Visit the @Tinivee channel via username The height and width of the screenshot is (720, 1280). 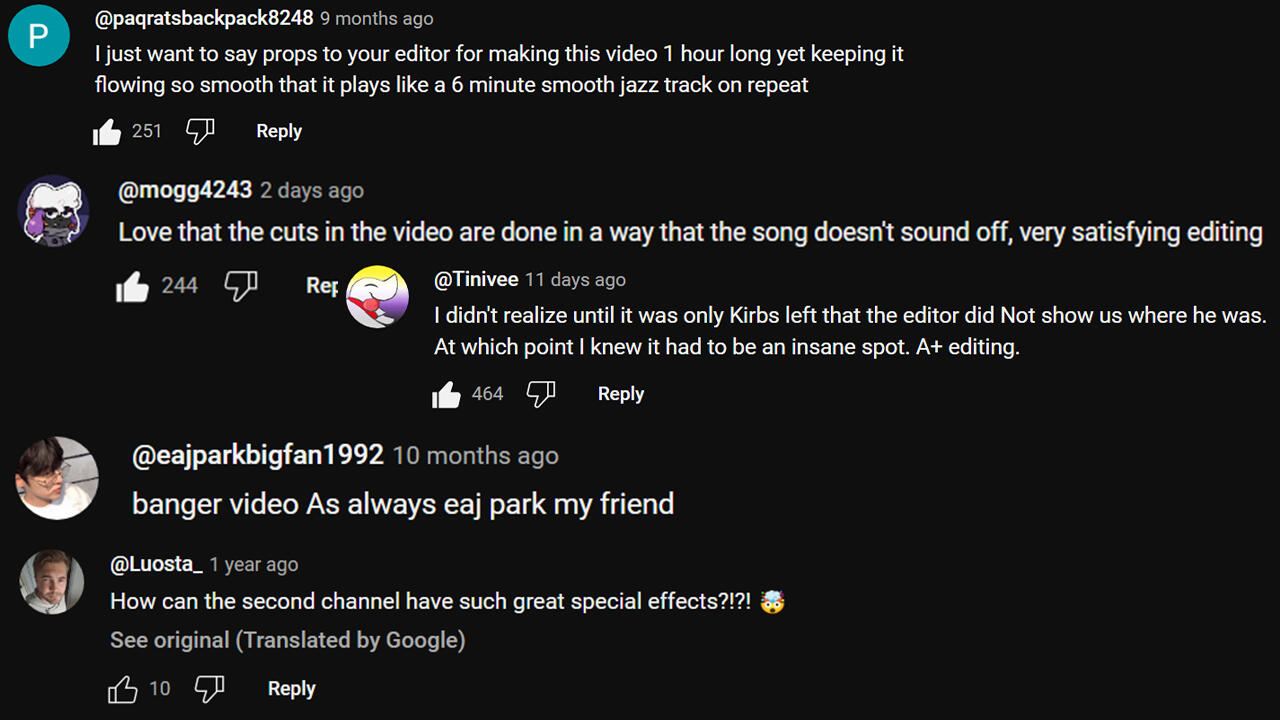476,280
